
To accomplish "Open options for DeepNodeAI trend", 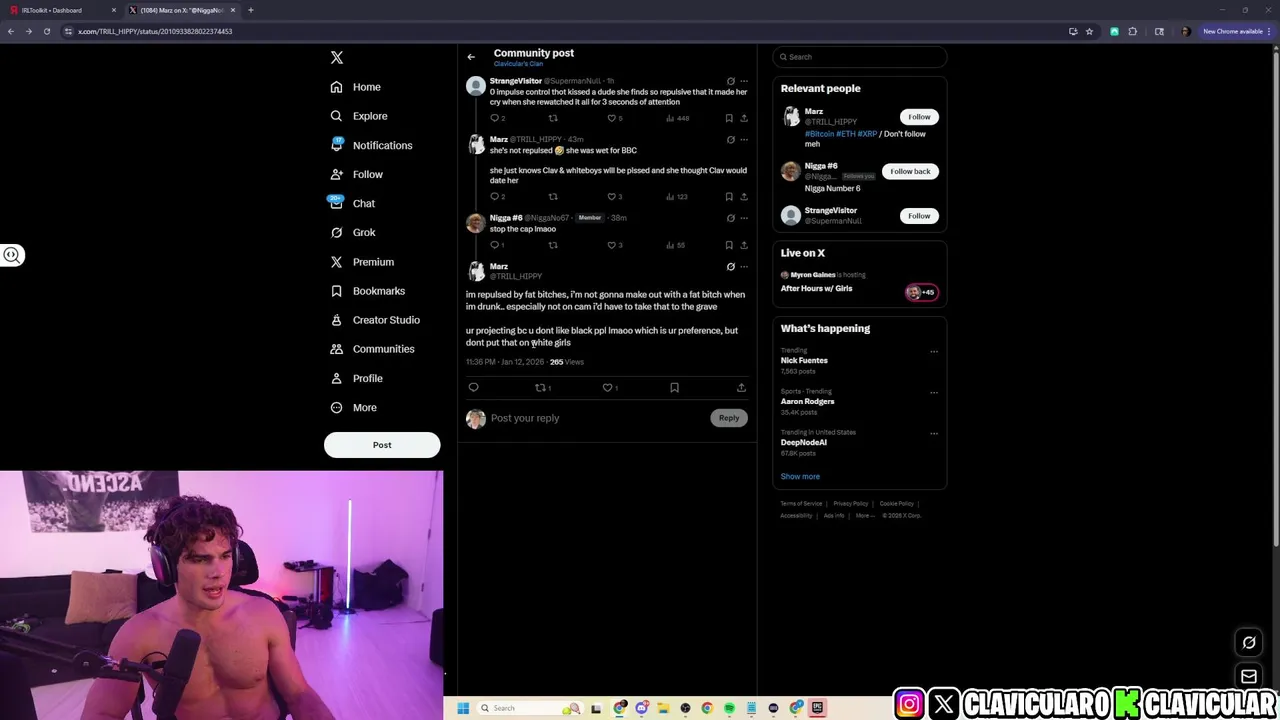I will (934, 434).
